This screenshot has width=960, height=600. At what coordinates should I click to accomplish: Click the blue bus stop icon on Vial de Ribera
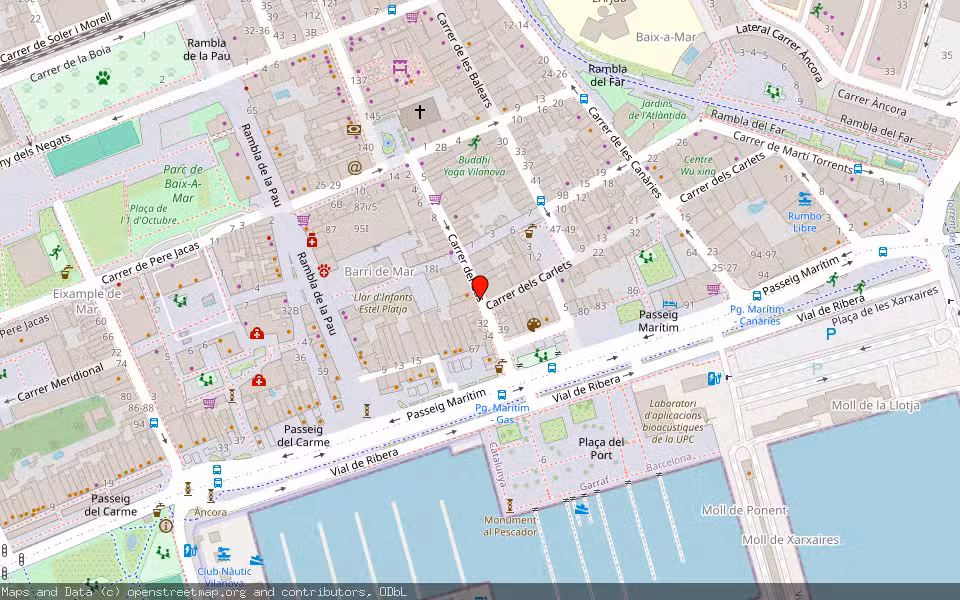551,367
